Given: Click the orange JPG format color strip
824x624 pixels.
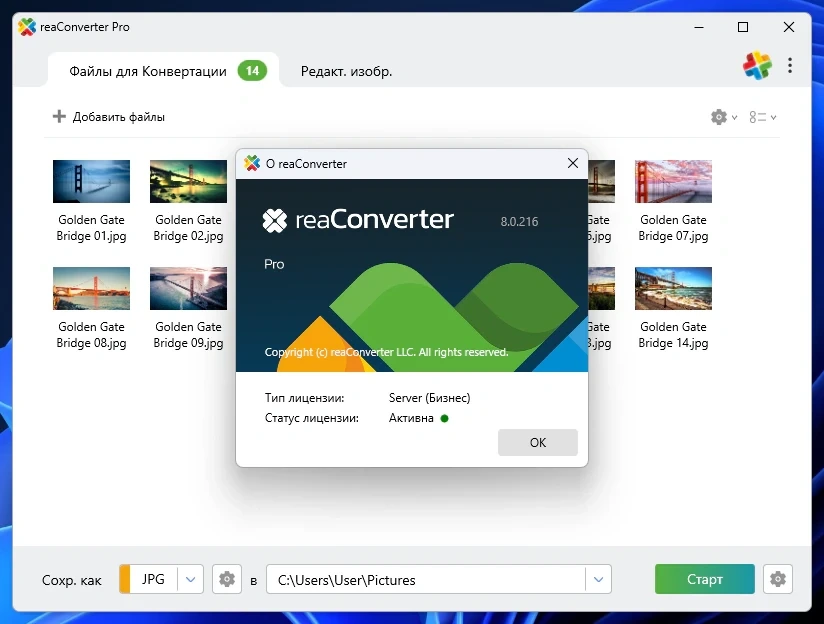Looking at the screenshot, I should click(x=125, y=579).
